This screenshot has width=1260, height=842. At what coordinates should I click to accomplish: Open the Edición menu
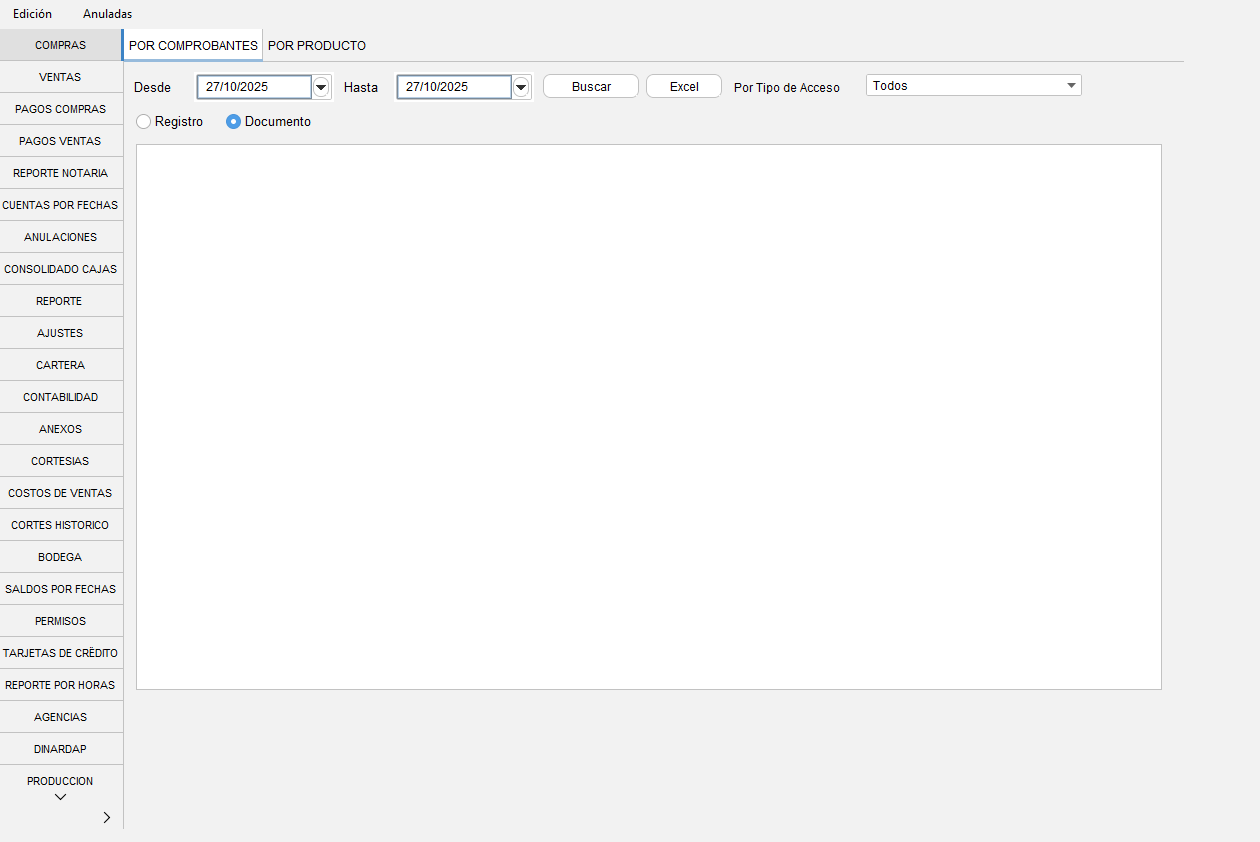(32, 14)
